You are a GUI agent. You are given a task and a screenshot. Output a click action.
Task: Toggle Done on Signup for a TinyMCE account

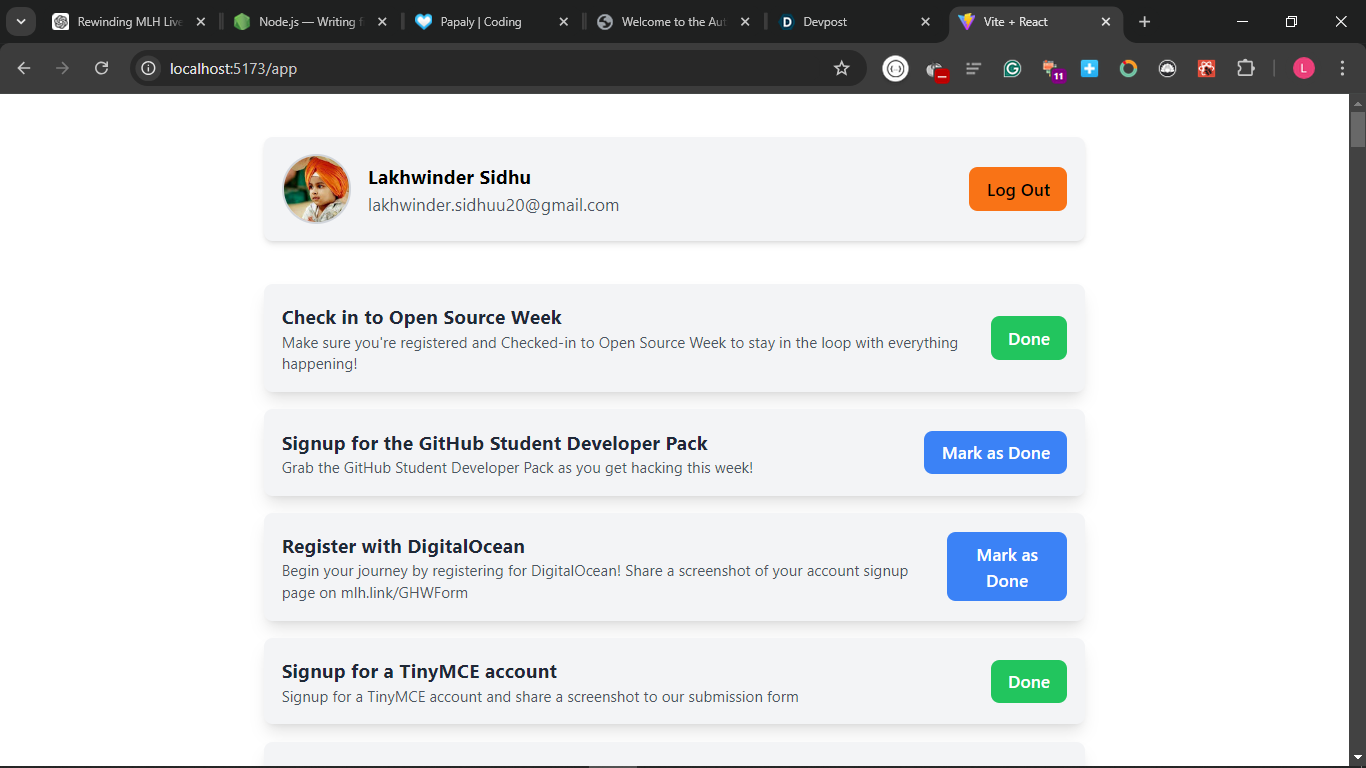[x=1029, y=682]
